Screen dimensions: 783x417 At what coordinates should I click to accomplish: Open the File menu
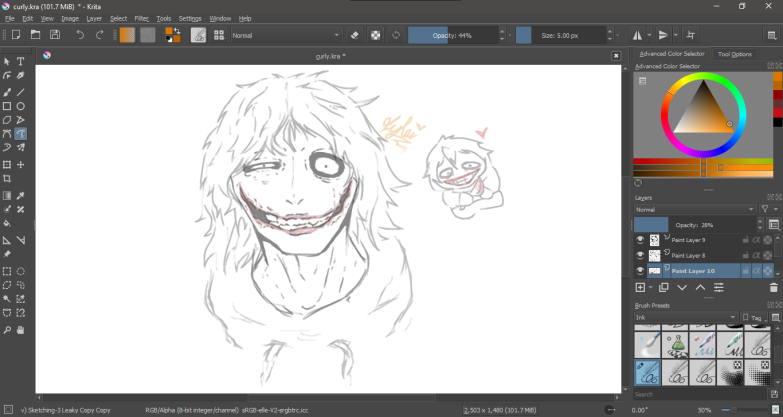9,18
